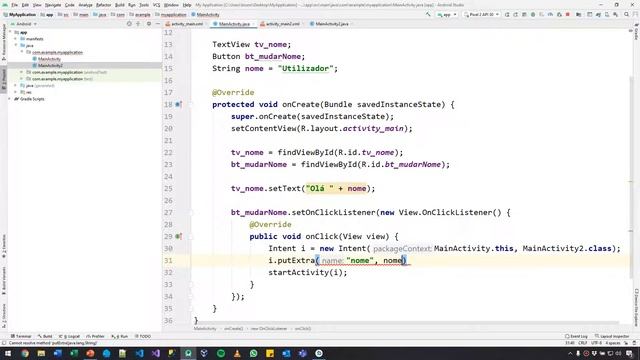This screenshot has width=640, height=360.
Task: Open the Build tool window tab
Action: click(45, 336)
